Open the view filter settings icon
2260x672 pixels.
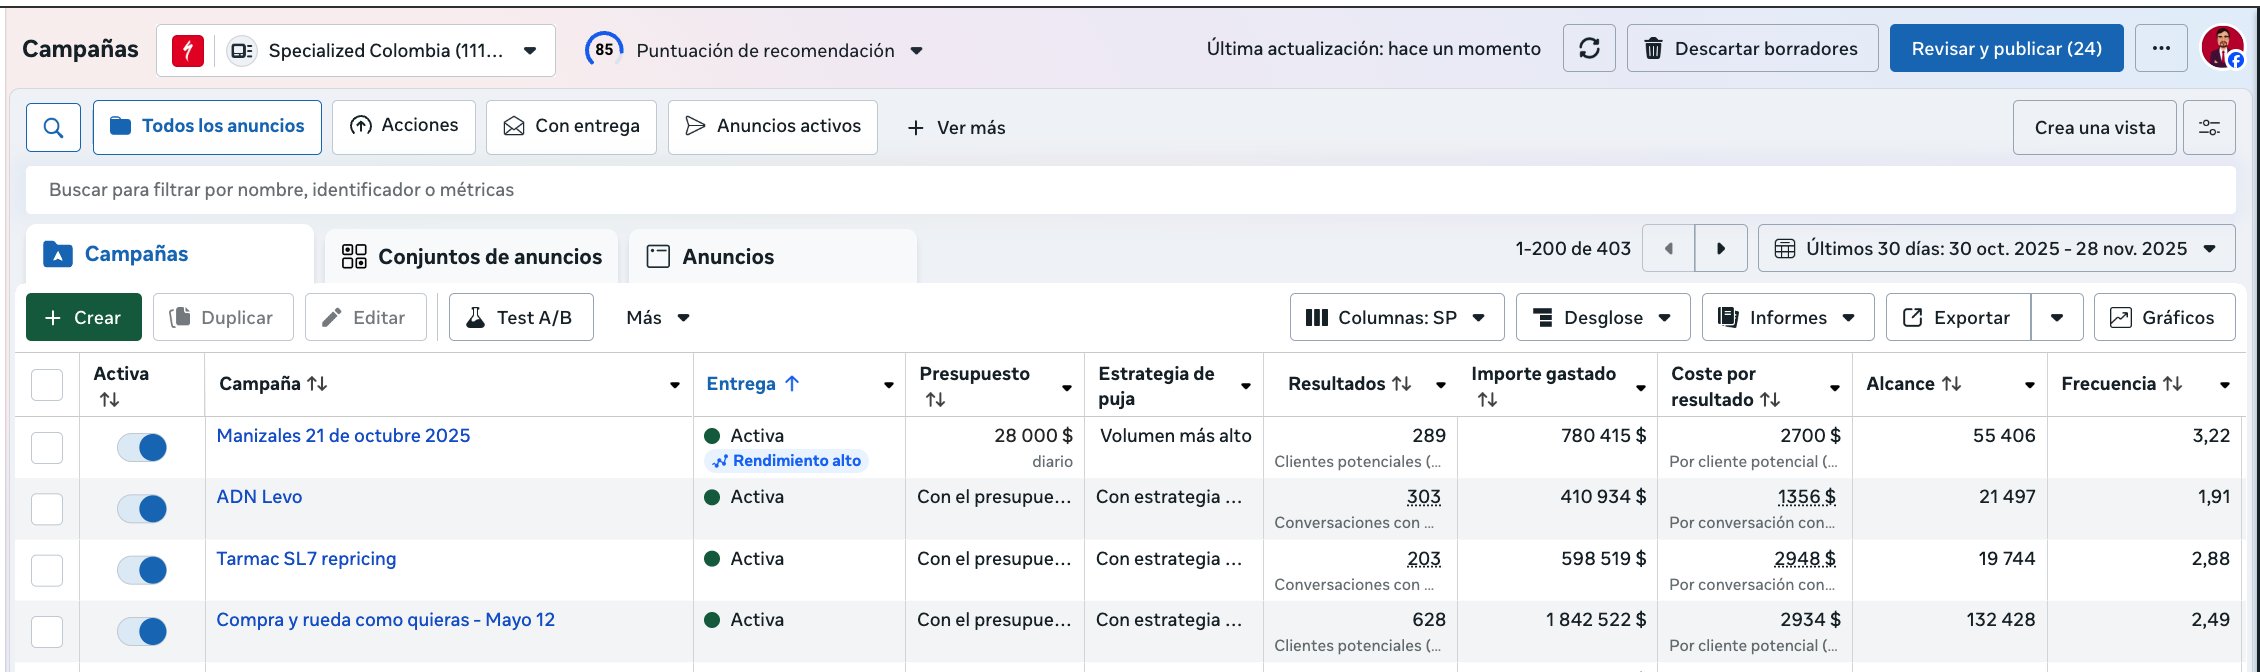(2209, 128)
